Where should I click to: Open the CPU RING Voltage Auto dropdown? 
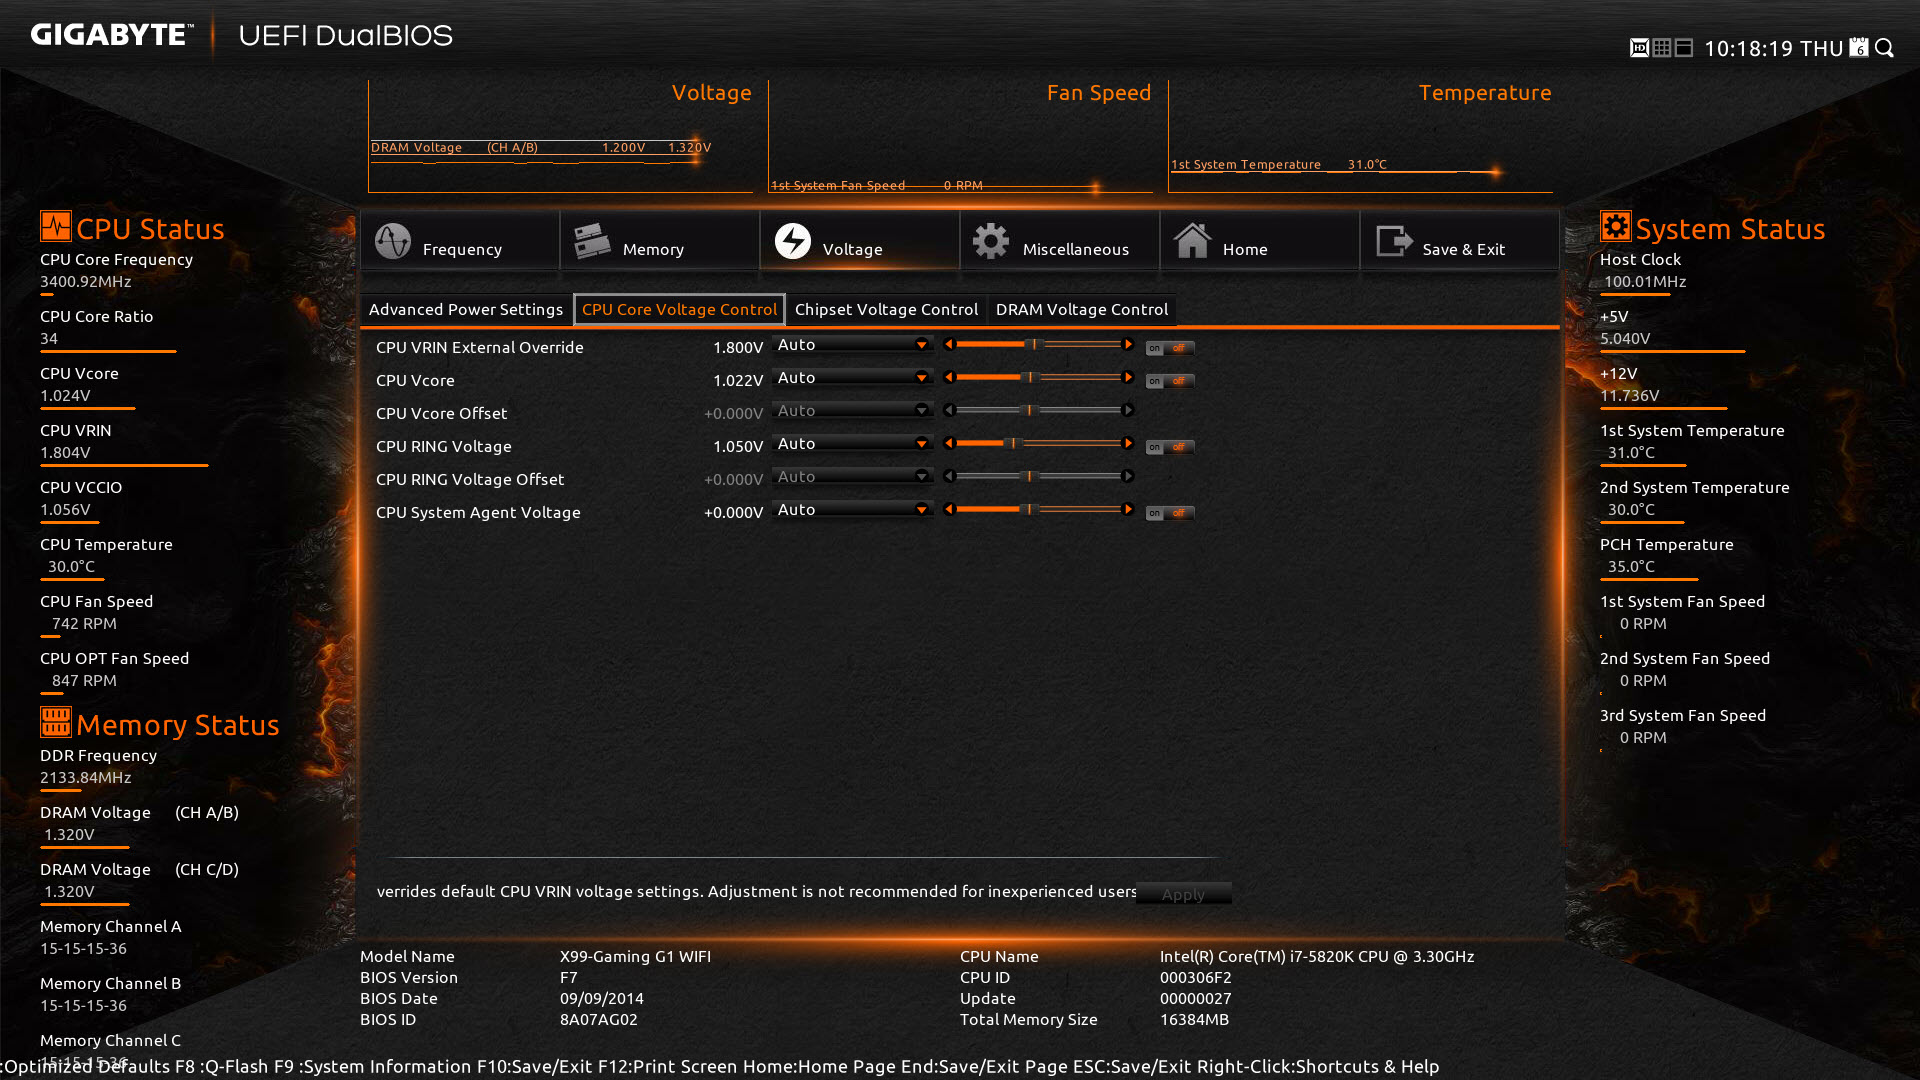point(852,444)
